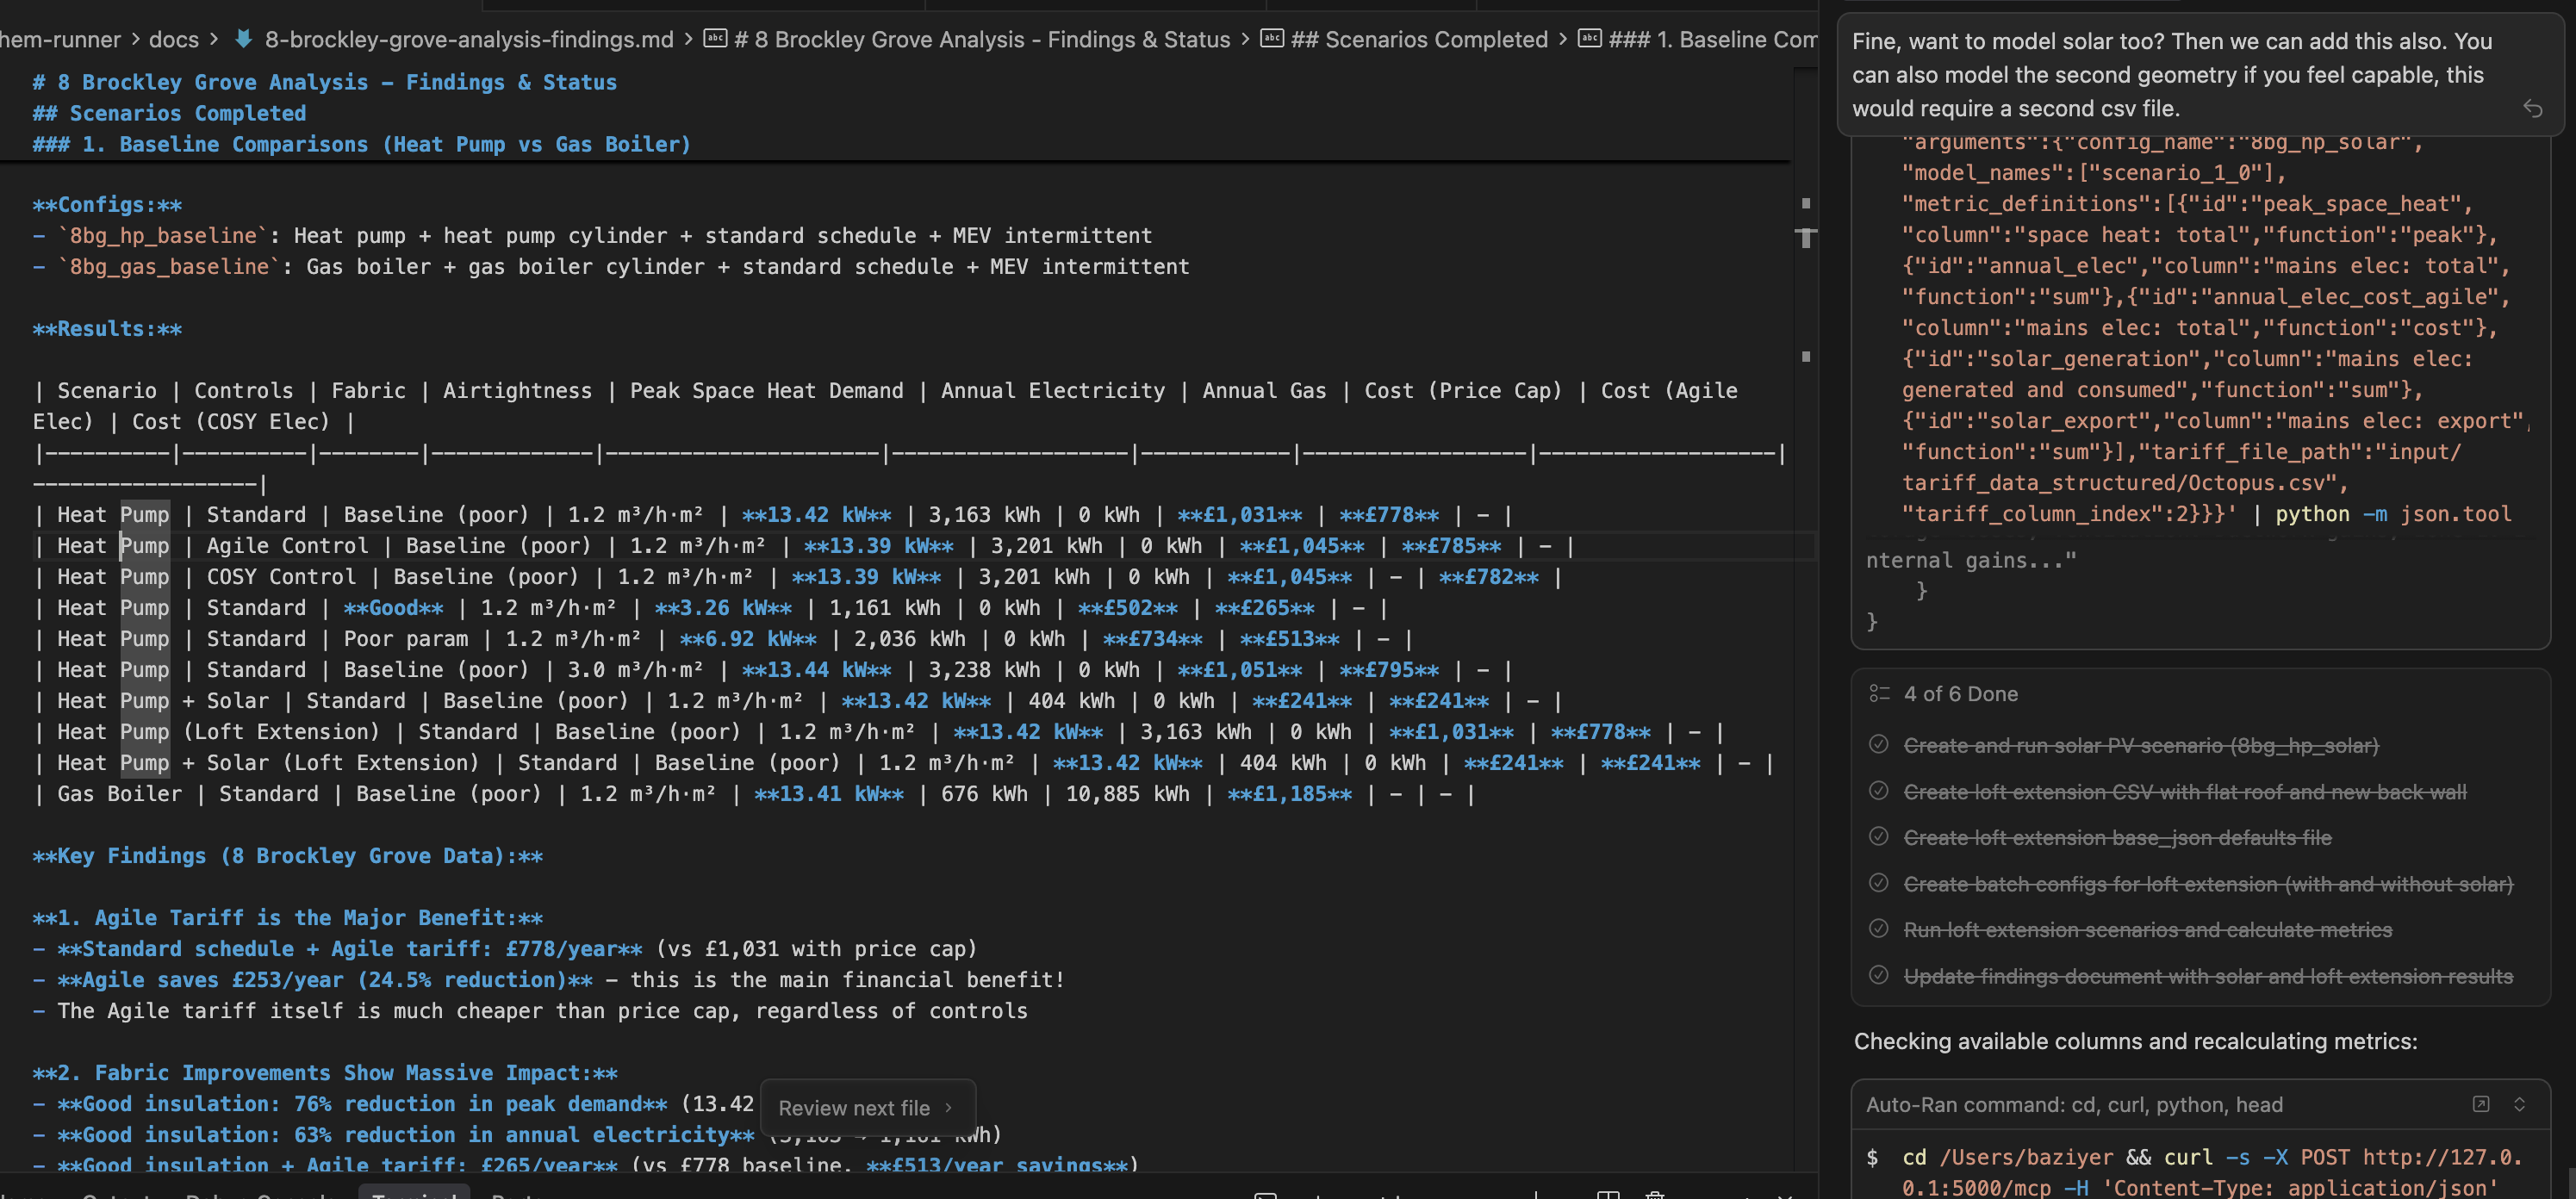2576x1199 pixels.
Task: Check 'Update findings document with solar and loft extension results'
Action: click(1878, 976)
